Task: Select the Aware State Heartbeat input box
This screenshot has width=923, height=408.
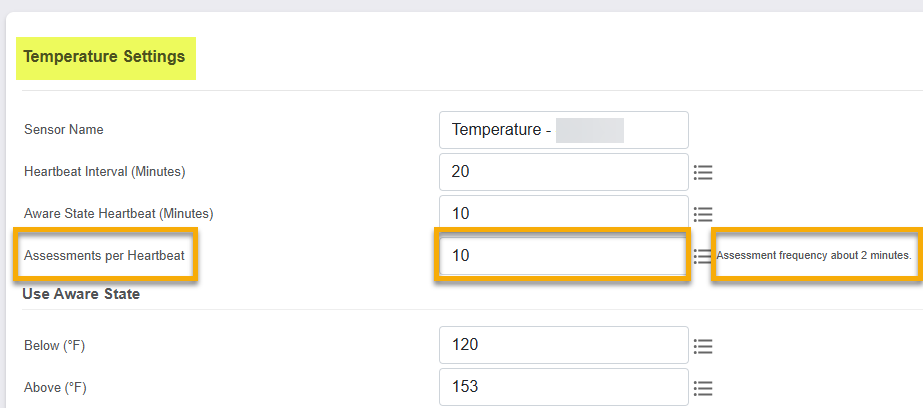Action: click(563, 213)
